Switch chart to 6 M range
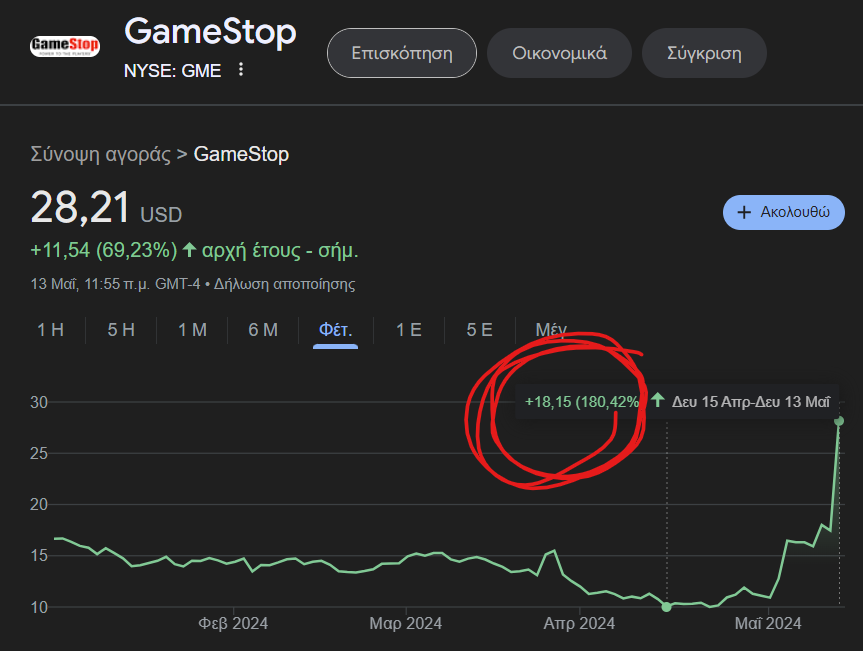Screen dimensions: 863x651 [x=263, y=330]
